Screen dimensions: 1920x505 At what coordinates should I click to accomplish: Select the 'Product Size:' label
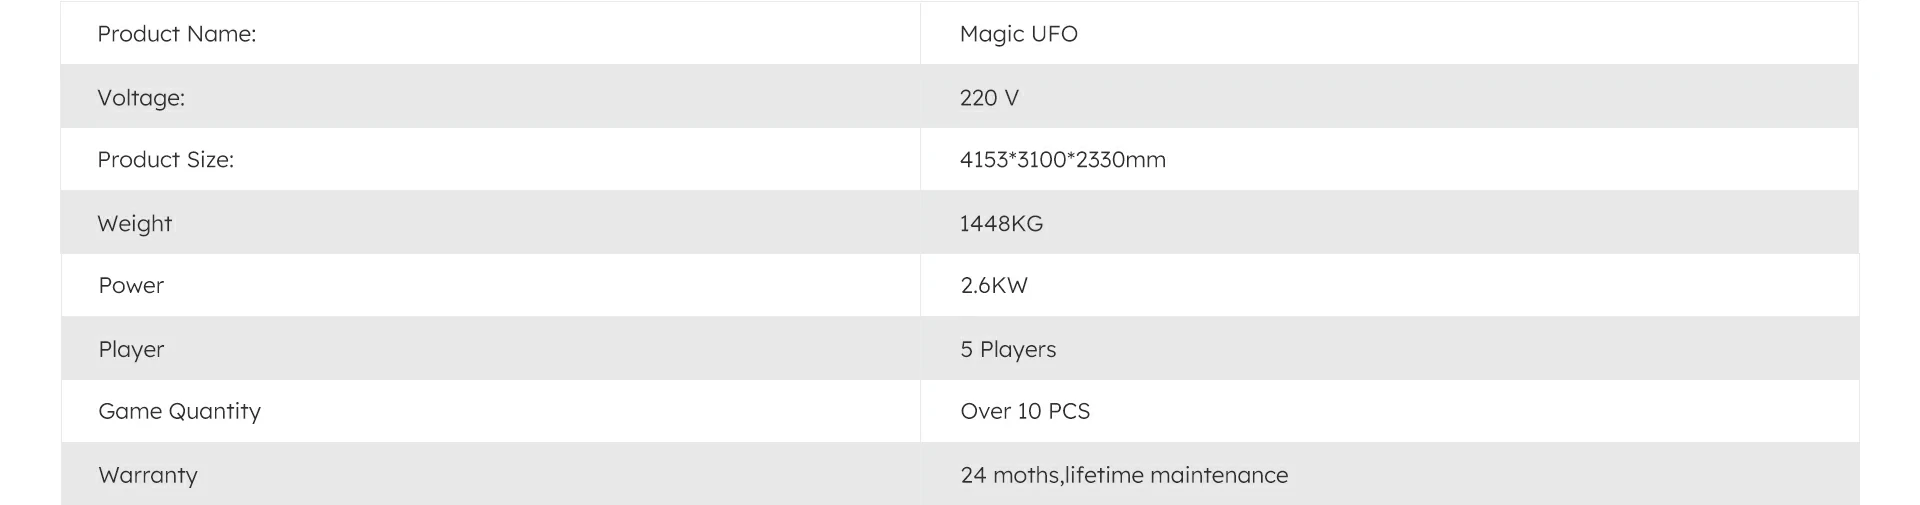[x=165, y=160]
